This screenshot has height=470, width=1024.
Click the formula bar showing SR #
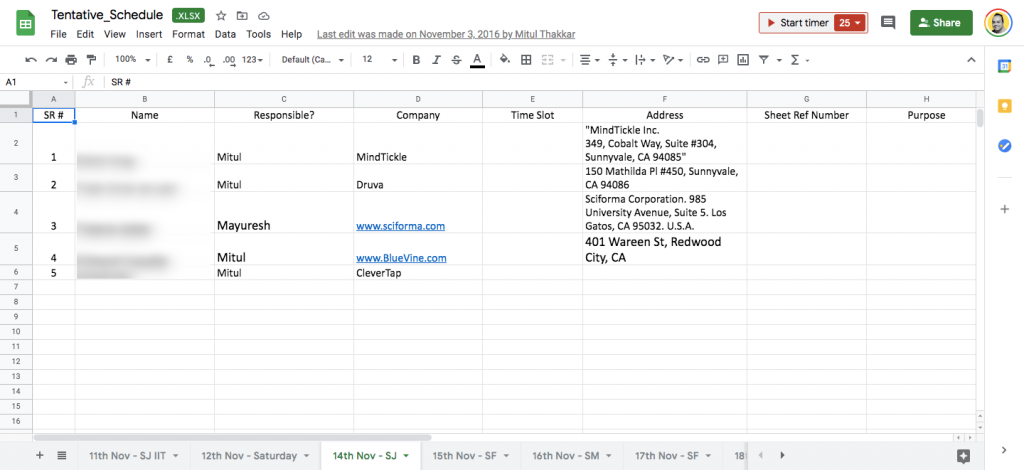[x=545, y=82]
